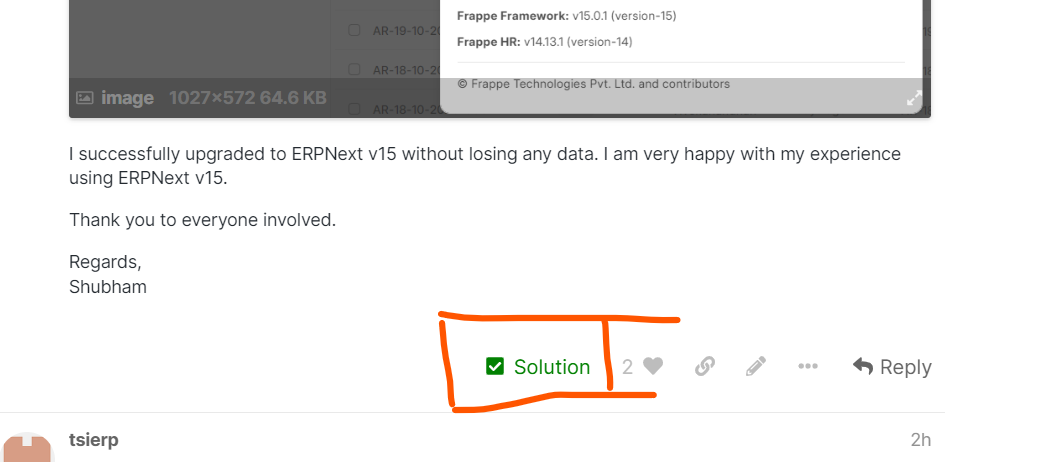Click the Frappe Technologies copyright text
The image size is (1062, 462).
[x=593, y=84]
